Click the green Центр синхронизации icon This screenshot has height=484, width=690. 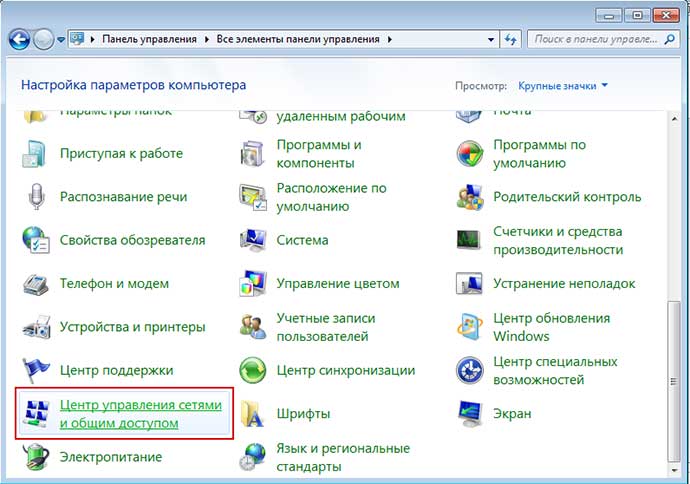click(x=253, y=370)
